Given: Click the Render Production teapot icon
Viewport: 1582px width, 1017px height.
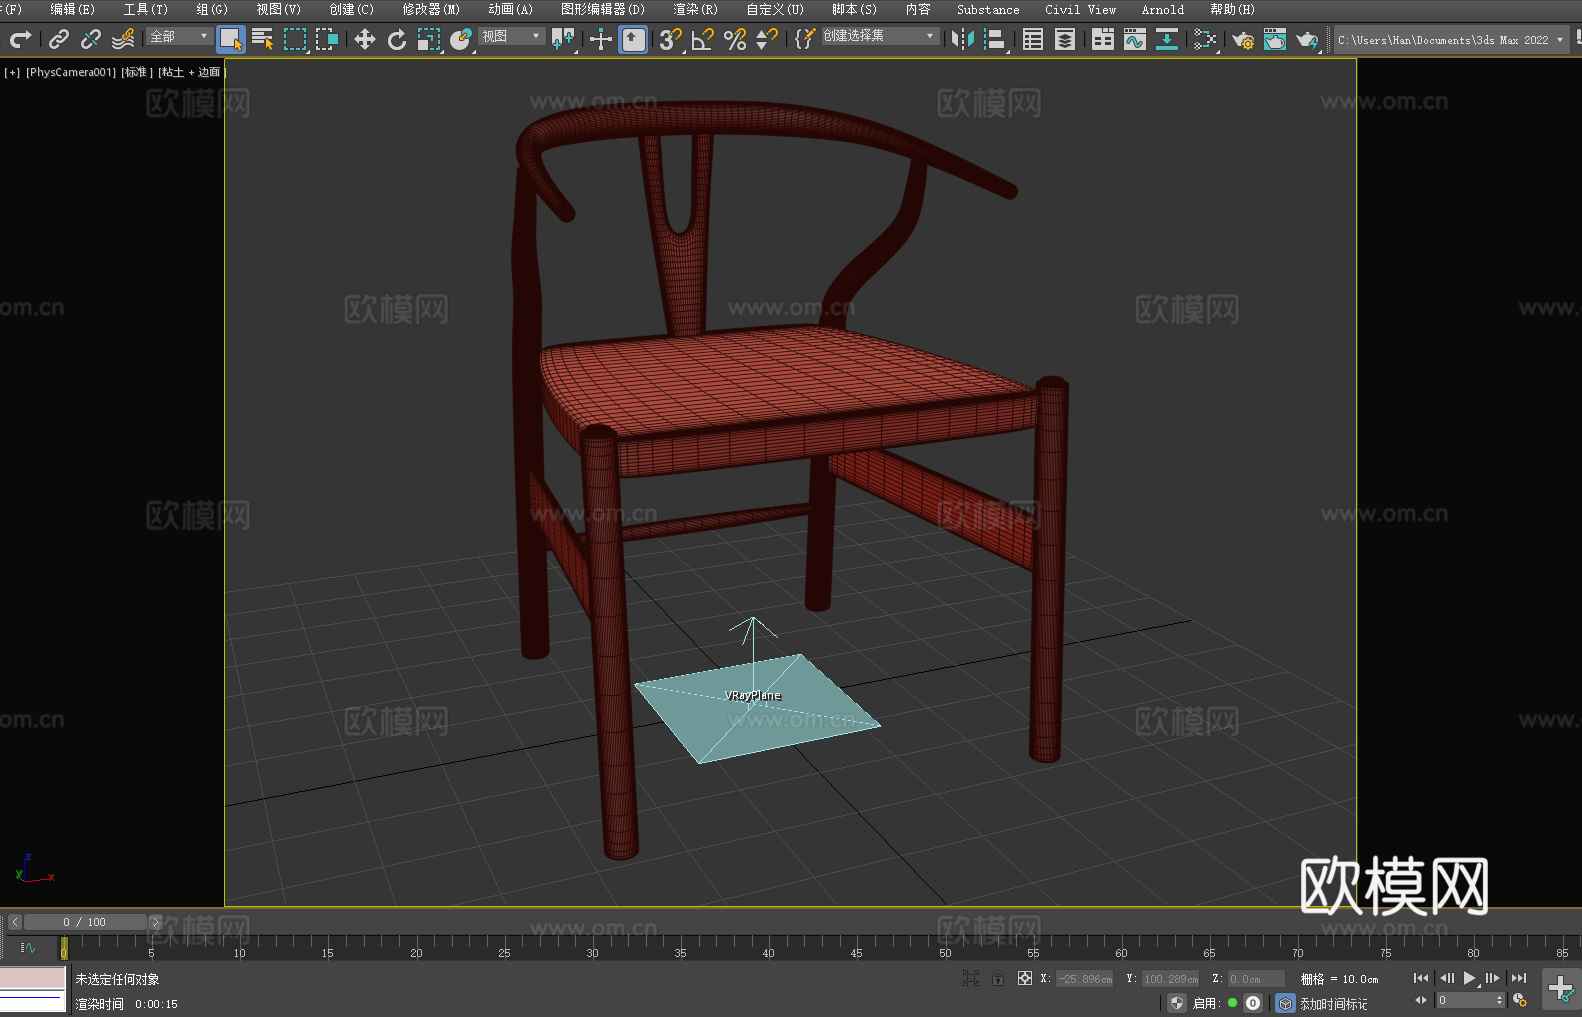Looking at the screenshot, I should click(x=1307, y=39).
